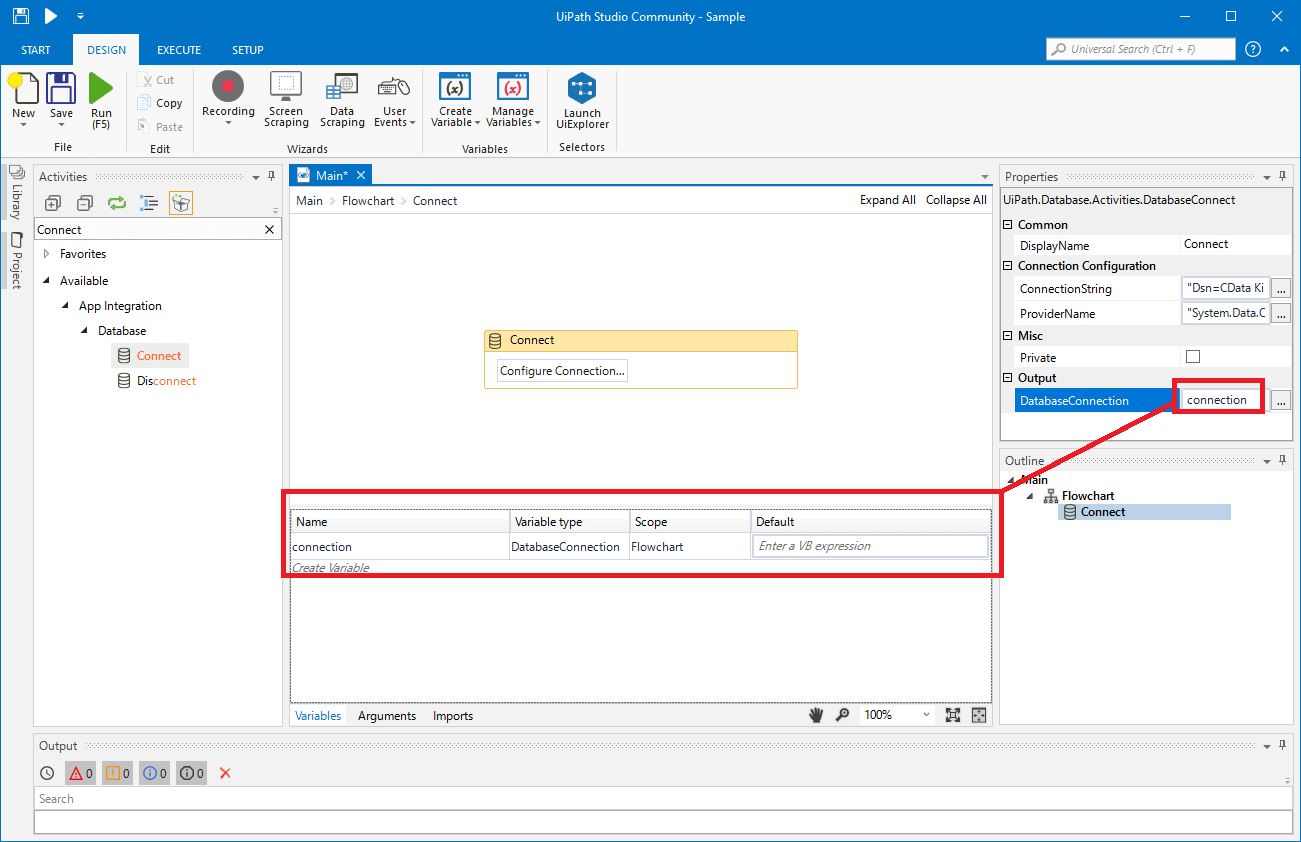Open ConnectionString ellipsis editor button

tap(1281, 289)
